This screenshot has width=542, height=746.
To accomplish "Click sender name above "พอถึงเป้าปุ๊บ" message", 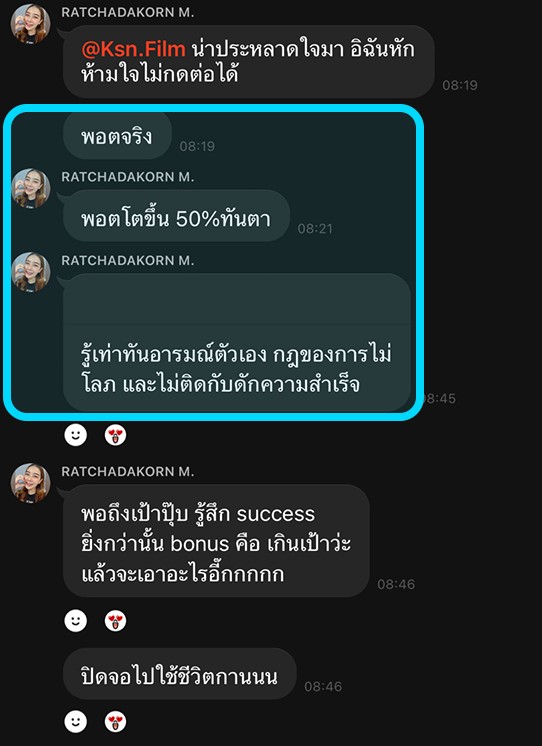I will [x=128, y=471].
